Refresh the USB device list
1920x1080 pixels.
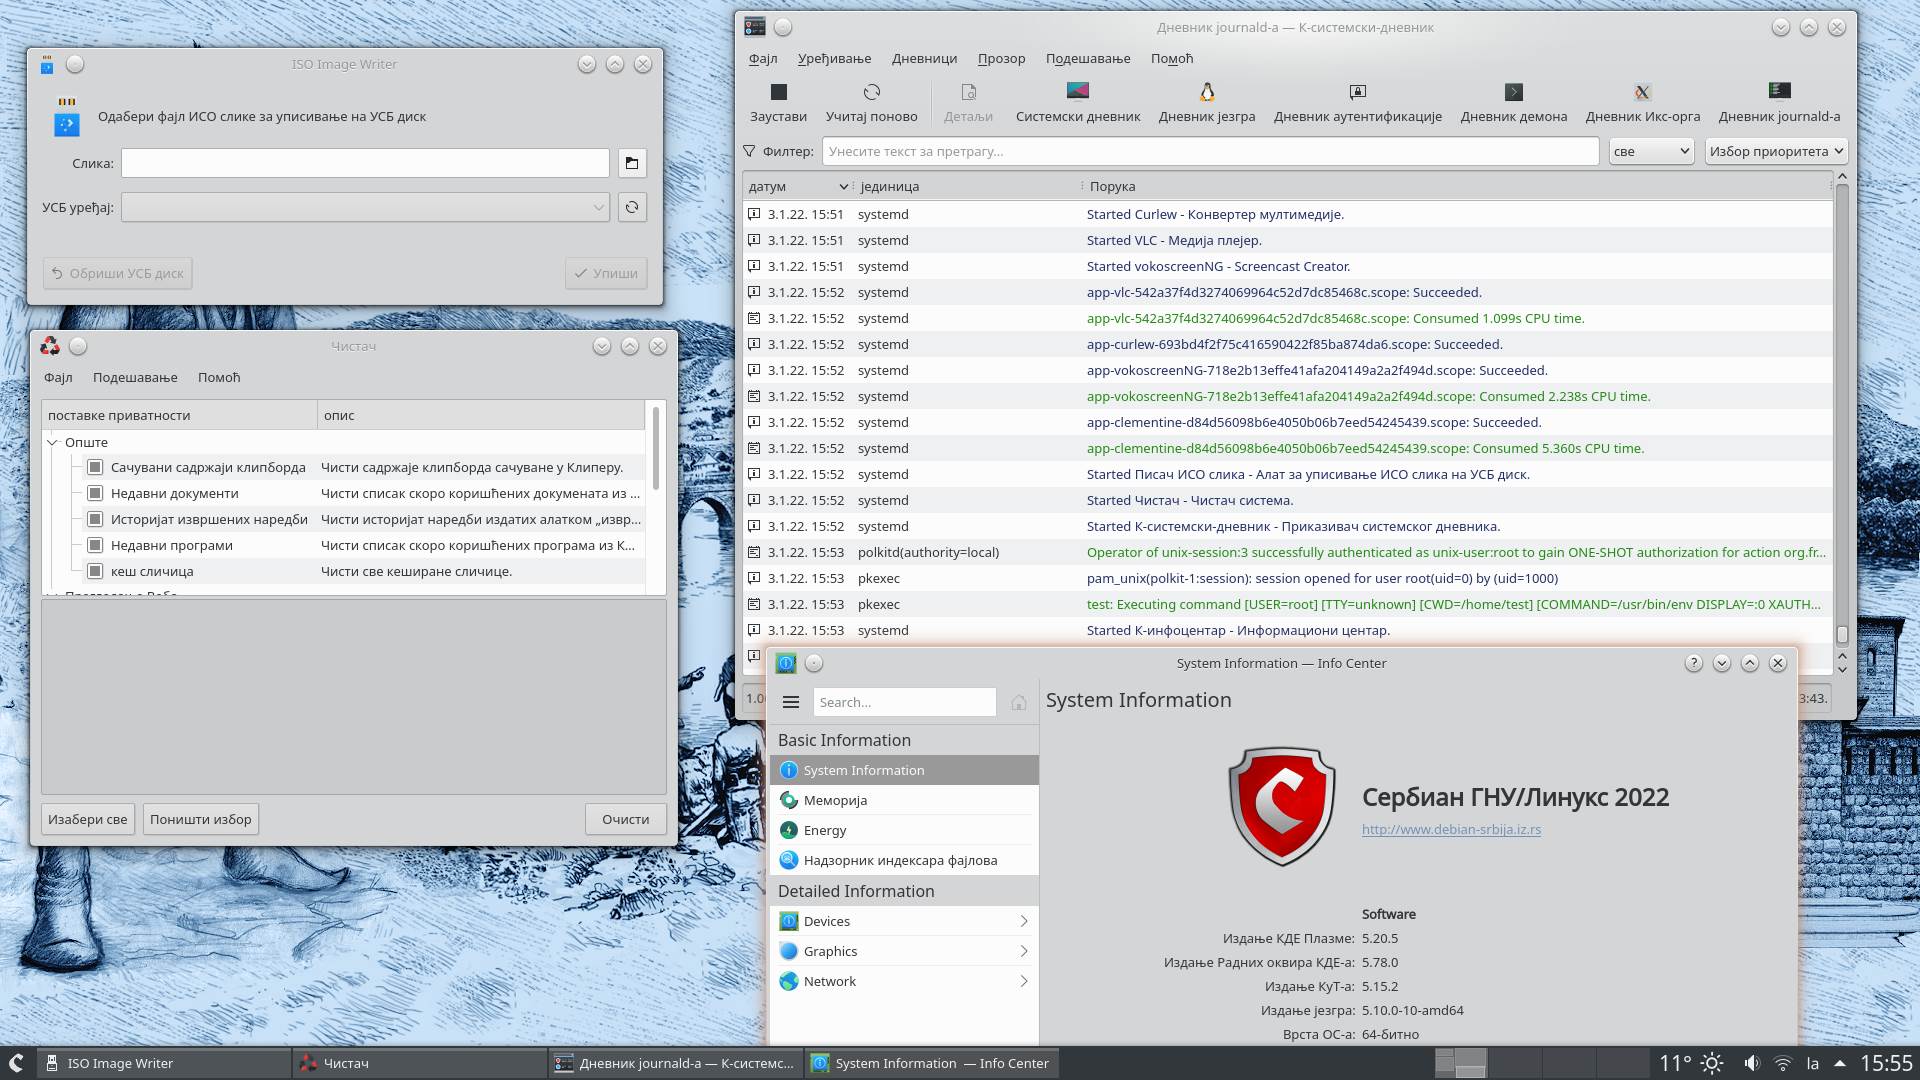[x=632, y=207]
